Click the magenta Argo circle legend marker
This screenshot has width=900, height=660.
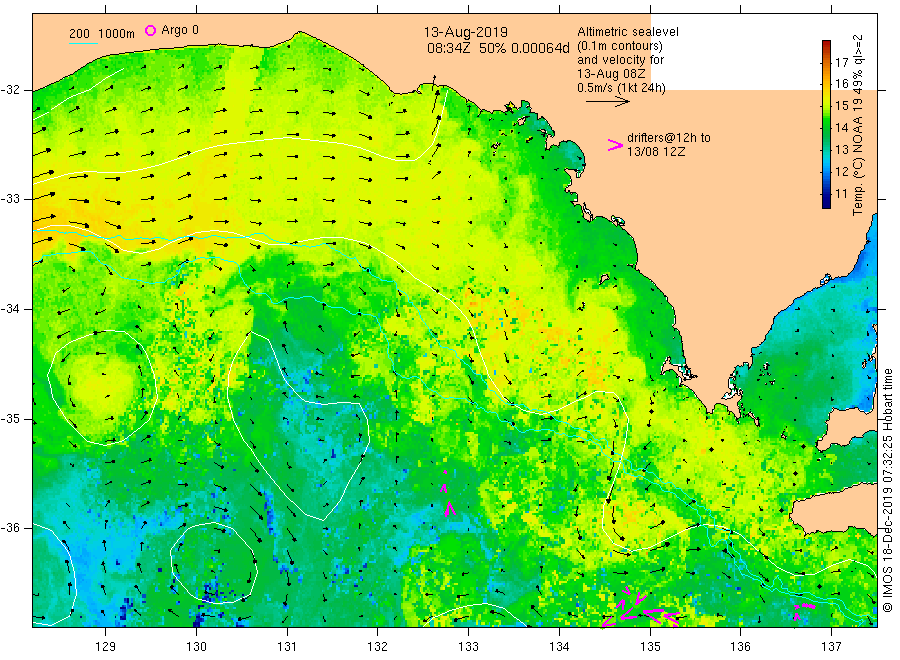pos(150,30)
